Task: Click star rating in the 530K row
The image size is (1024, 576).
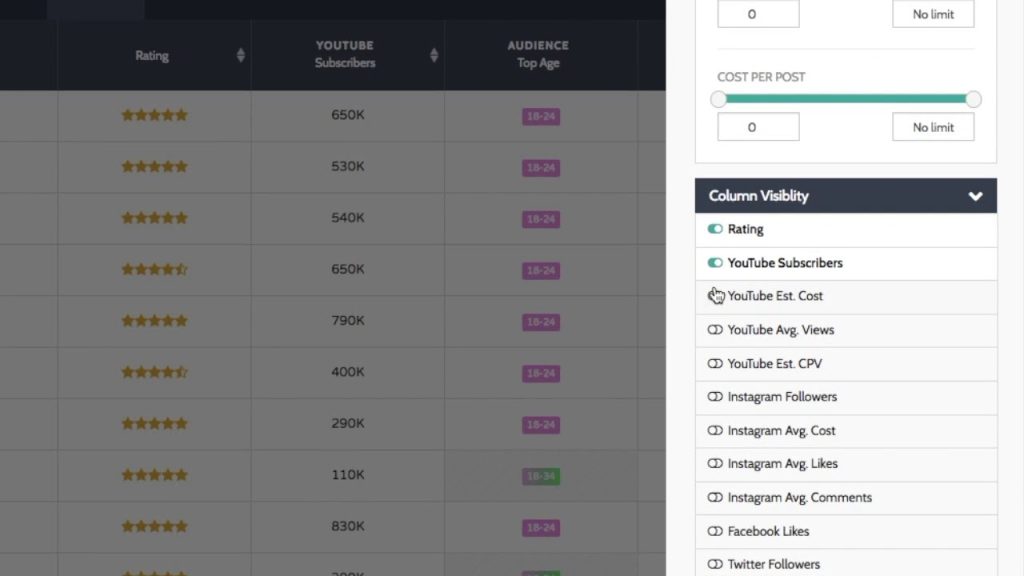Action: (x=154, y=167)
